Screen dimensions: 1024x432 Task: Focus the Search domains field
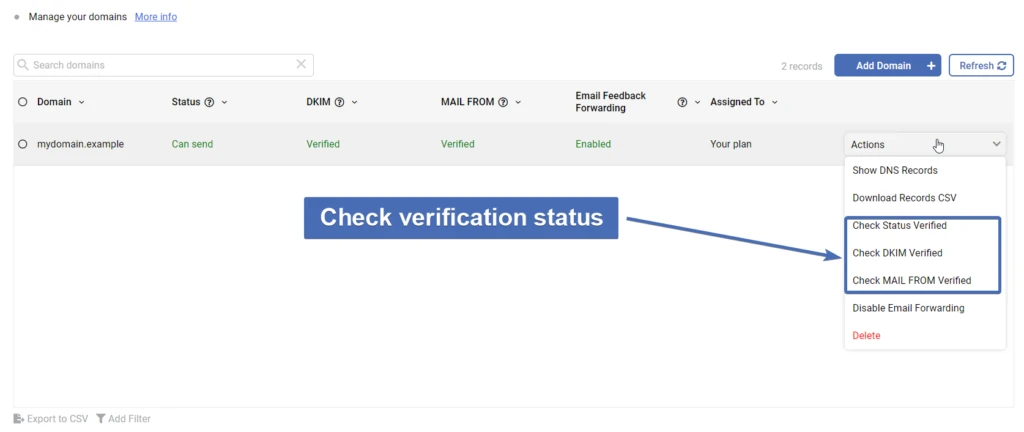[x=163, y=65]
